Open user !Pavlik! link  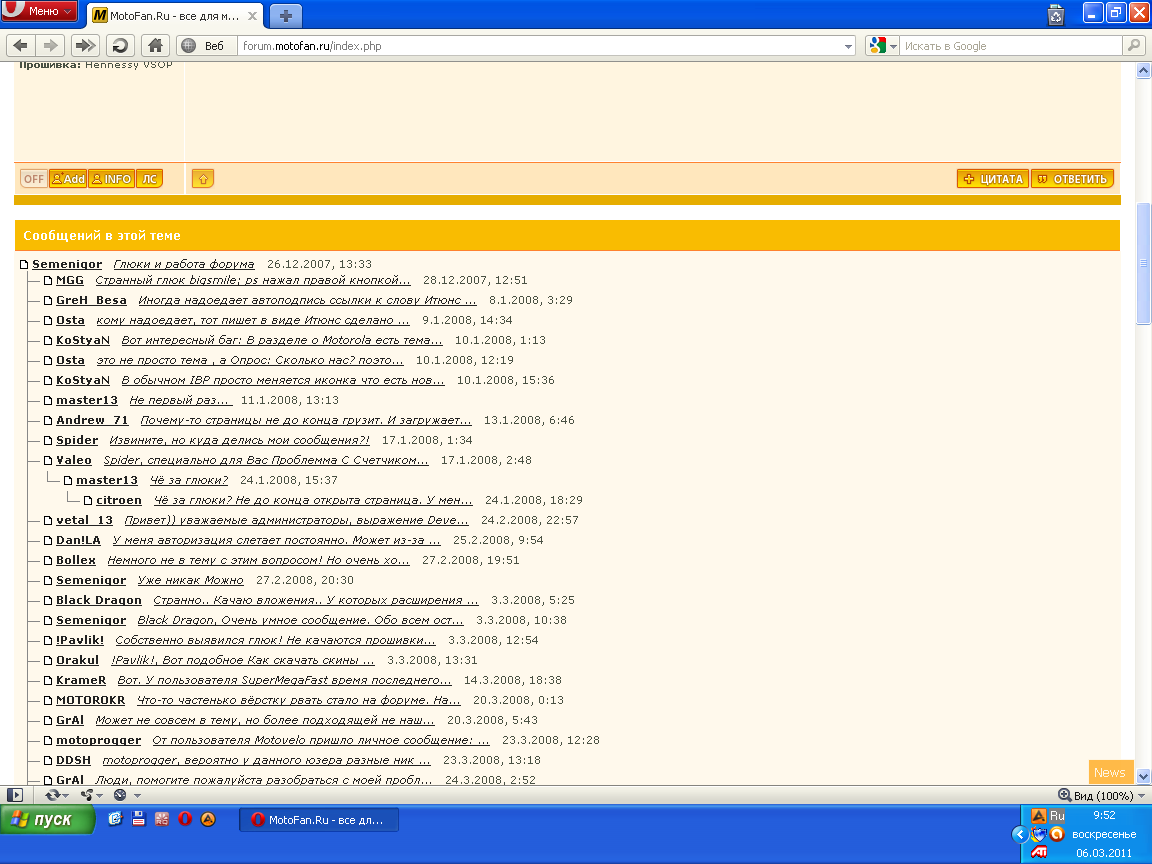pos(79,640)
